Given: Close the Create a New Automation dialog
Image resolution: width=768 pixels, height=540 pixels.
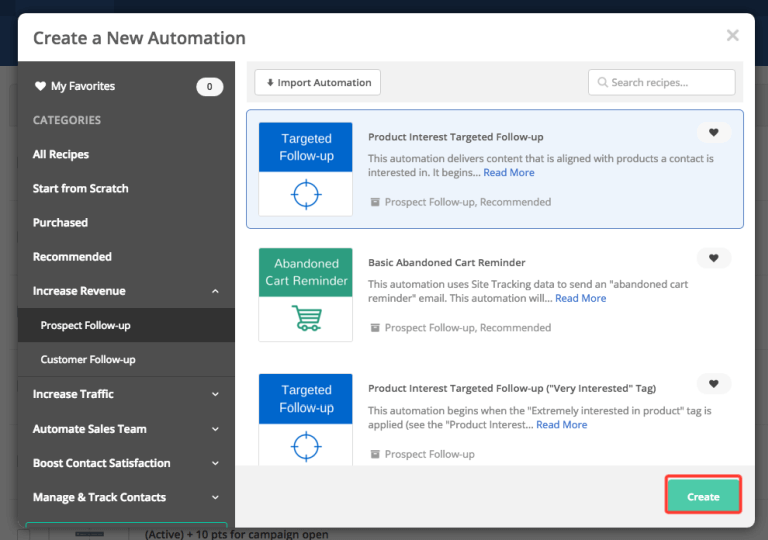Looking at the screenshot, I should pos(732,36).
